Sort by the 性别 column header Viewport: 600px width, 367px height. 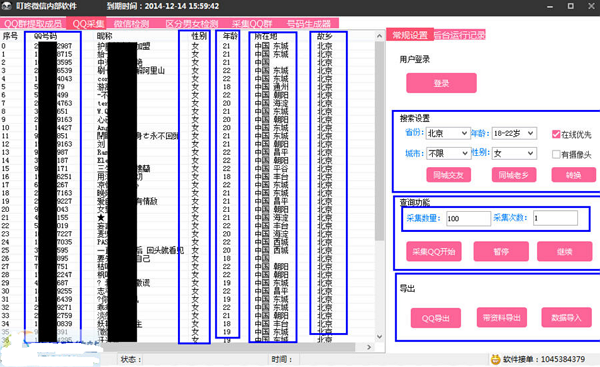199,36
